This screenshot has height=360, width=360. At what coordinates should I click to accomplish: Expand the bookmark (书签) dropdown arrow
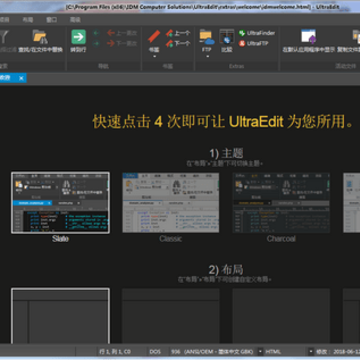point(154,56)
